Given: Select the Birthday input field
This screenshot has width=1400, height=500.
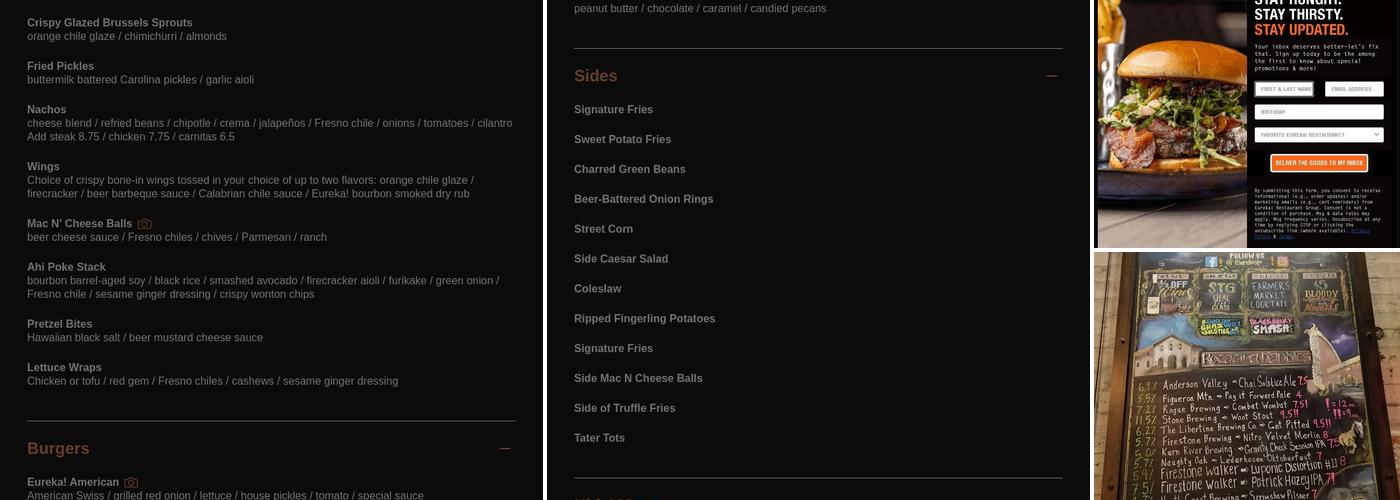Looking at the screenshot, I should pos(1319,112).
